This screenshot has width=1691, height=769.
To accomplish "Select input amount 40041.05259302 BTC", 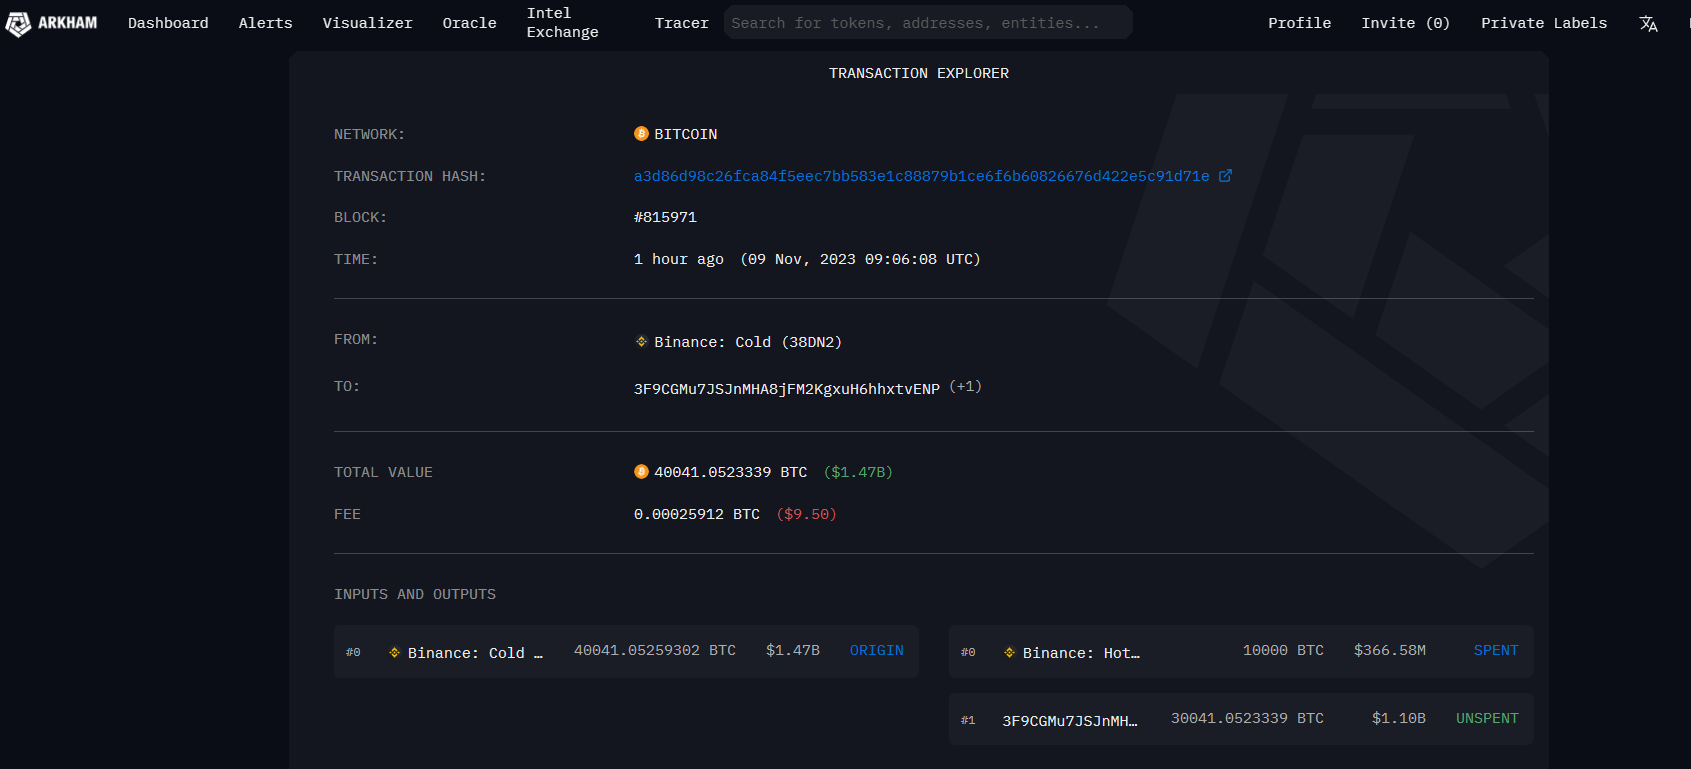I will click(x=654, y=651).
